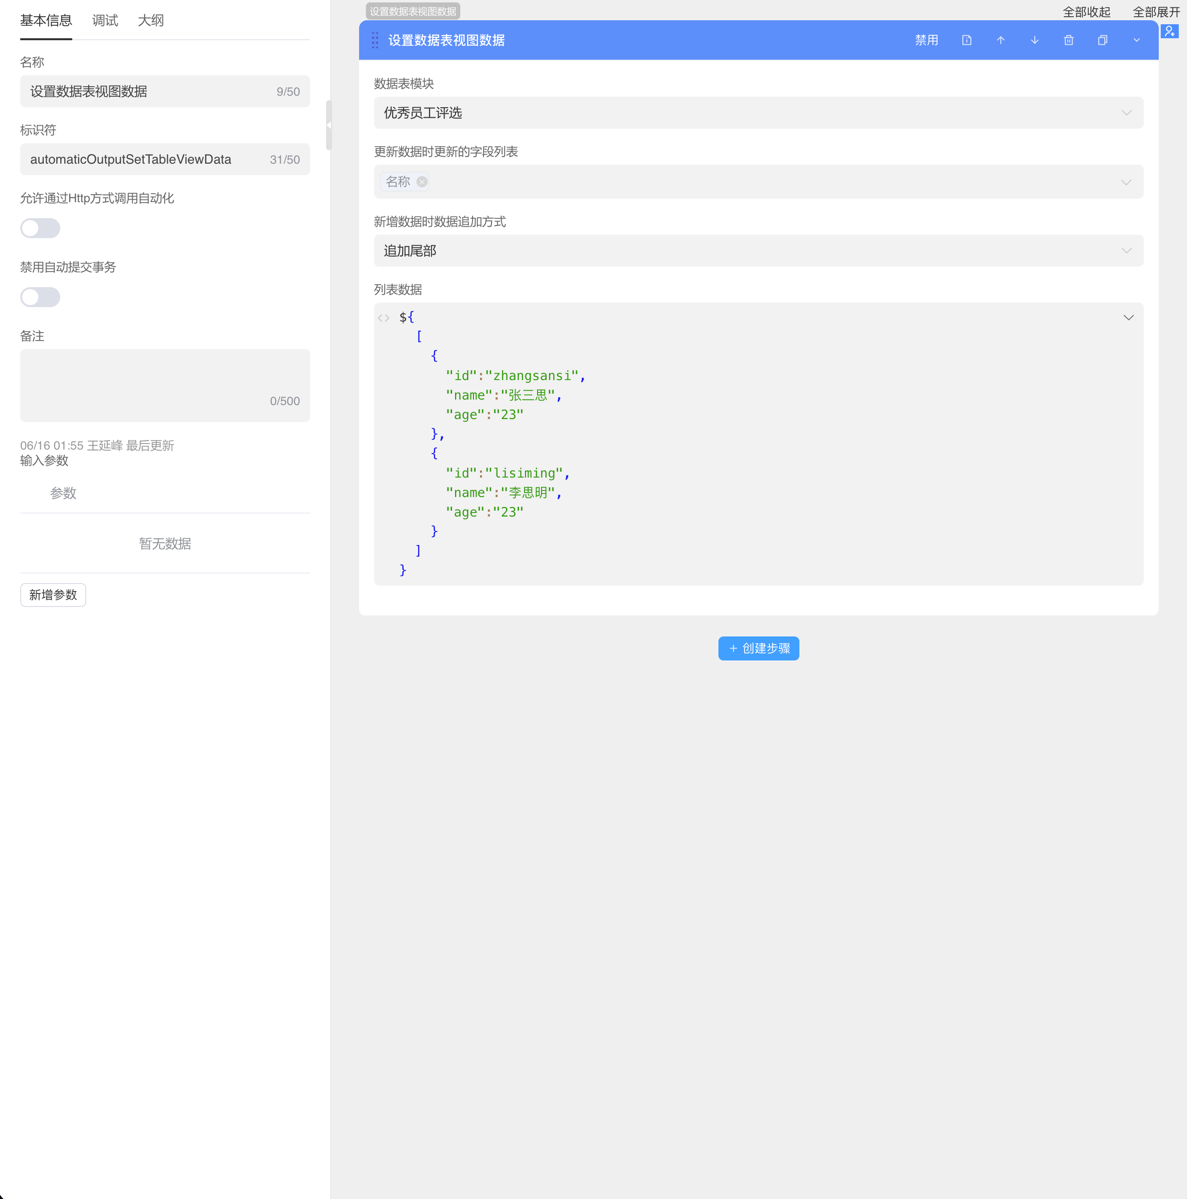Open the 新增数据时数据追加方式 dropdown

pyautogui.click(x=758, y=251)
